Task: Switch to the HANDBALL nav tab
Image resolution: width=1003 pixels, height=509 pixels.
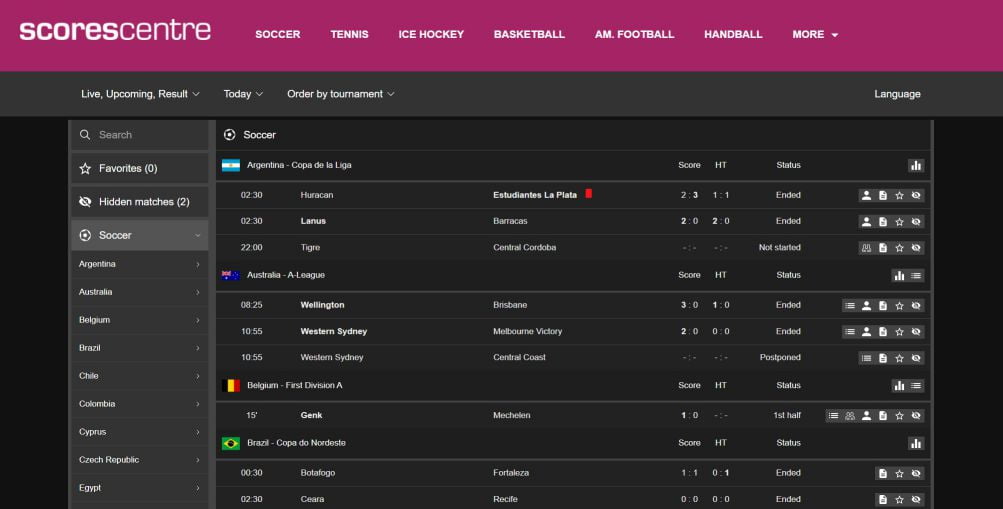Action: (733, 35)
